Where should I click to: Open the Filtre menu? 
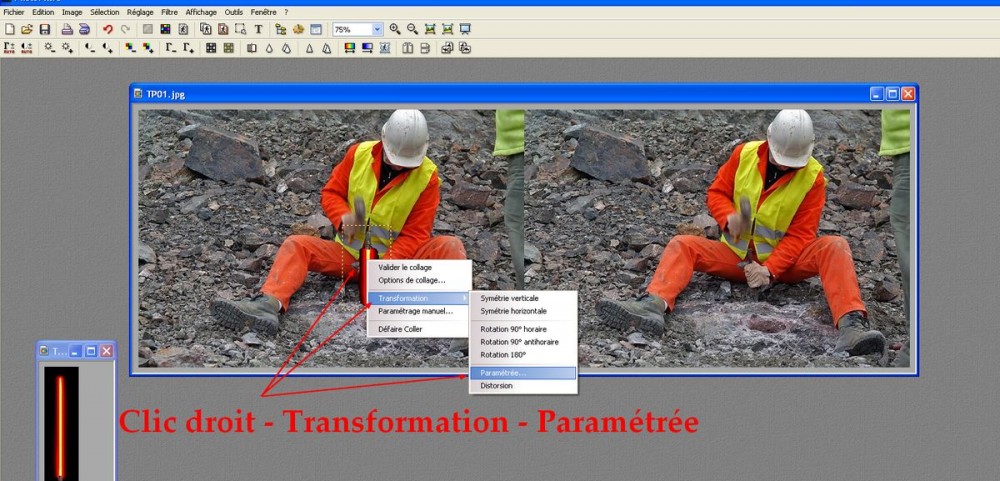169,12
